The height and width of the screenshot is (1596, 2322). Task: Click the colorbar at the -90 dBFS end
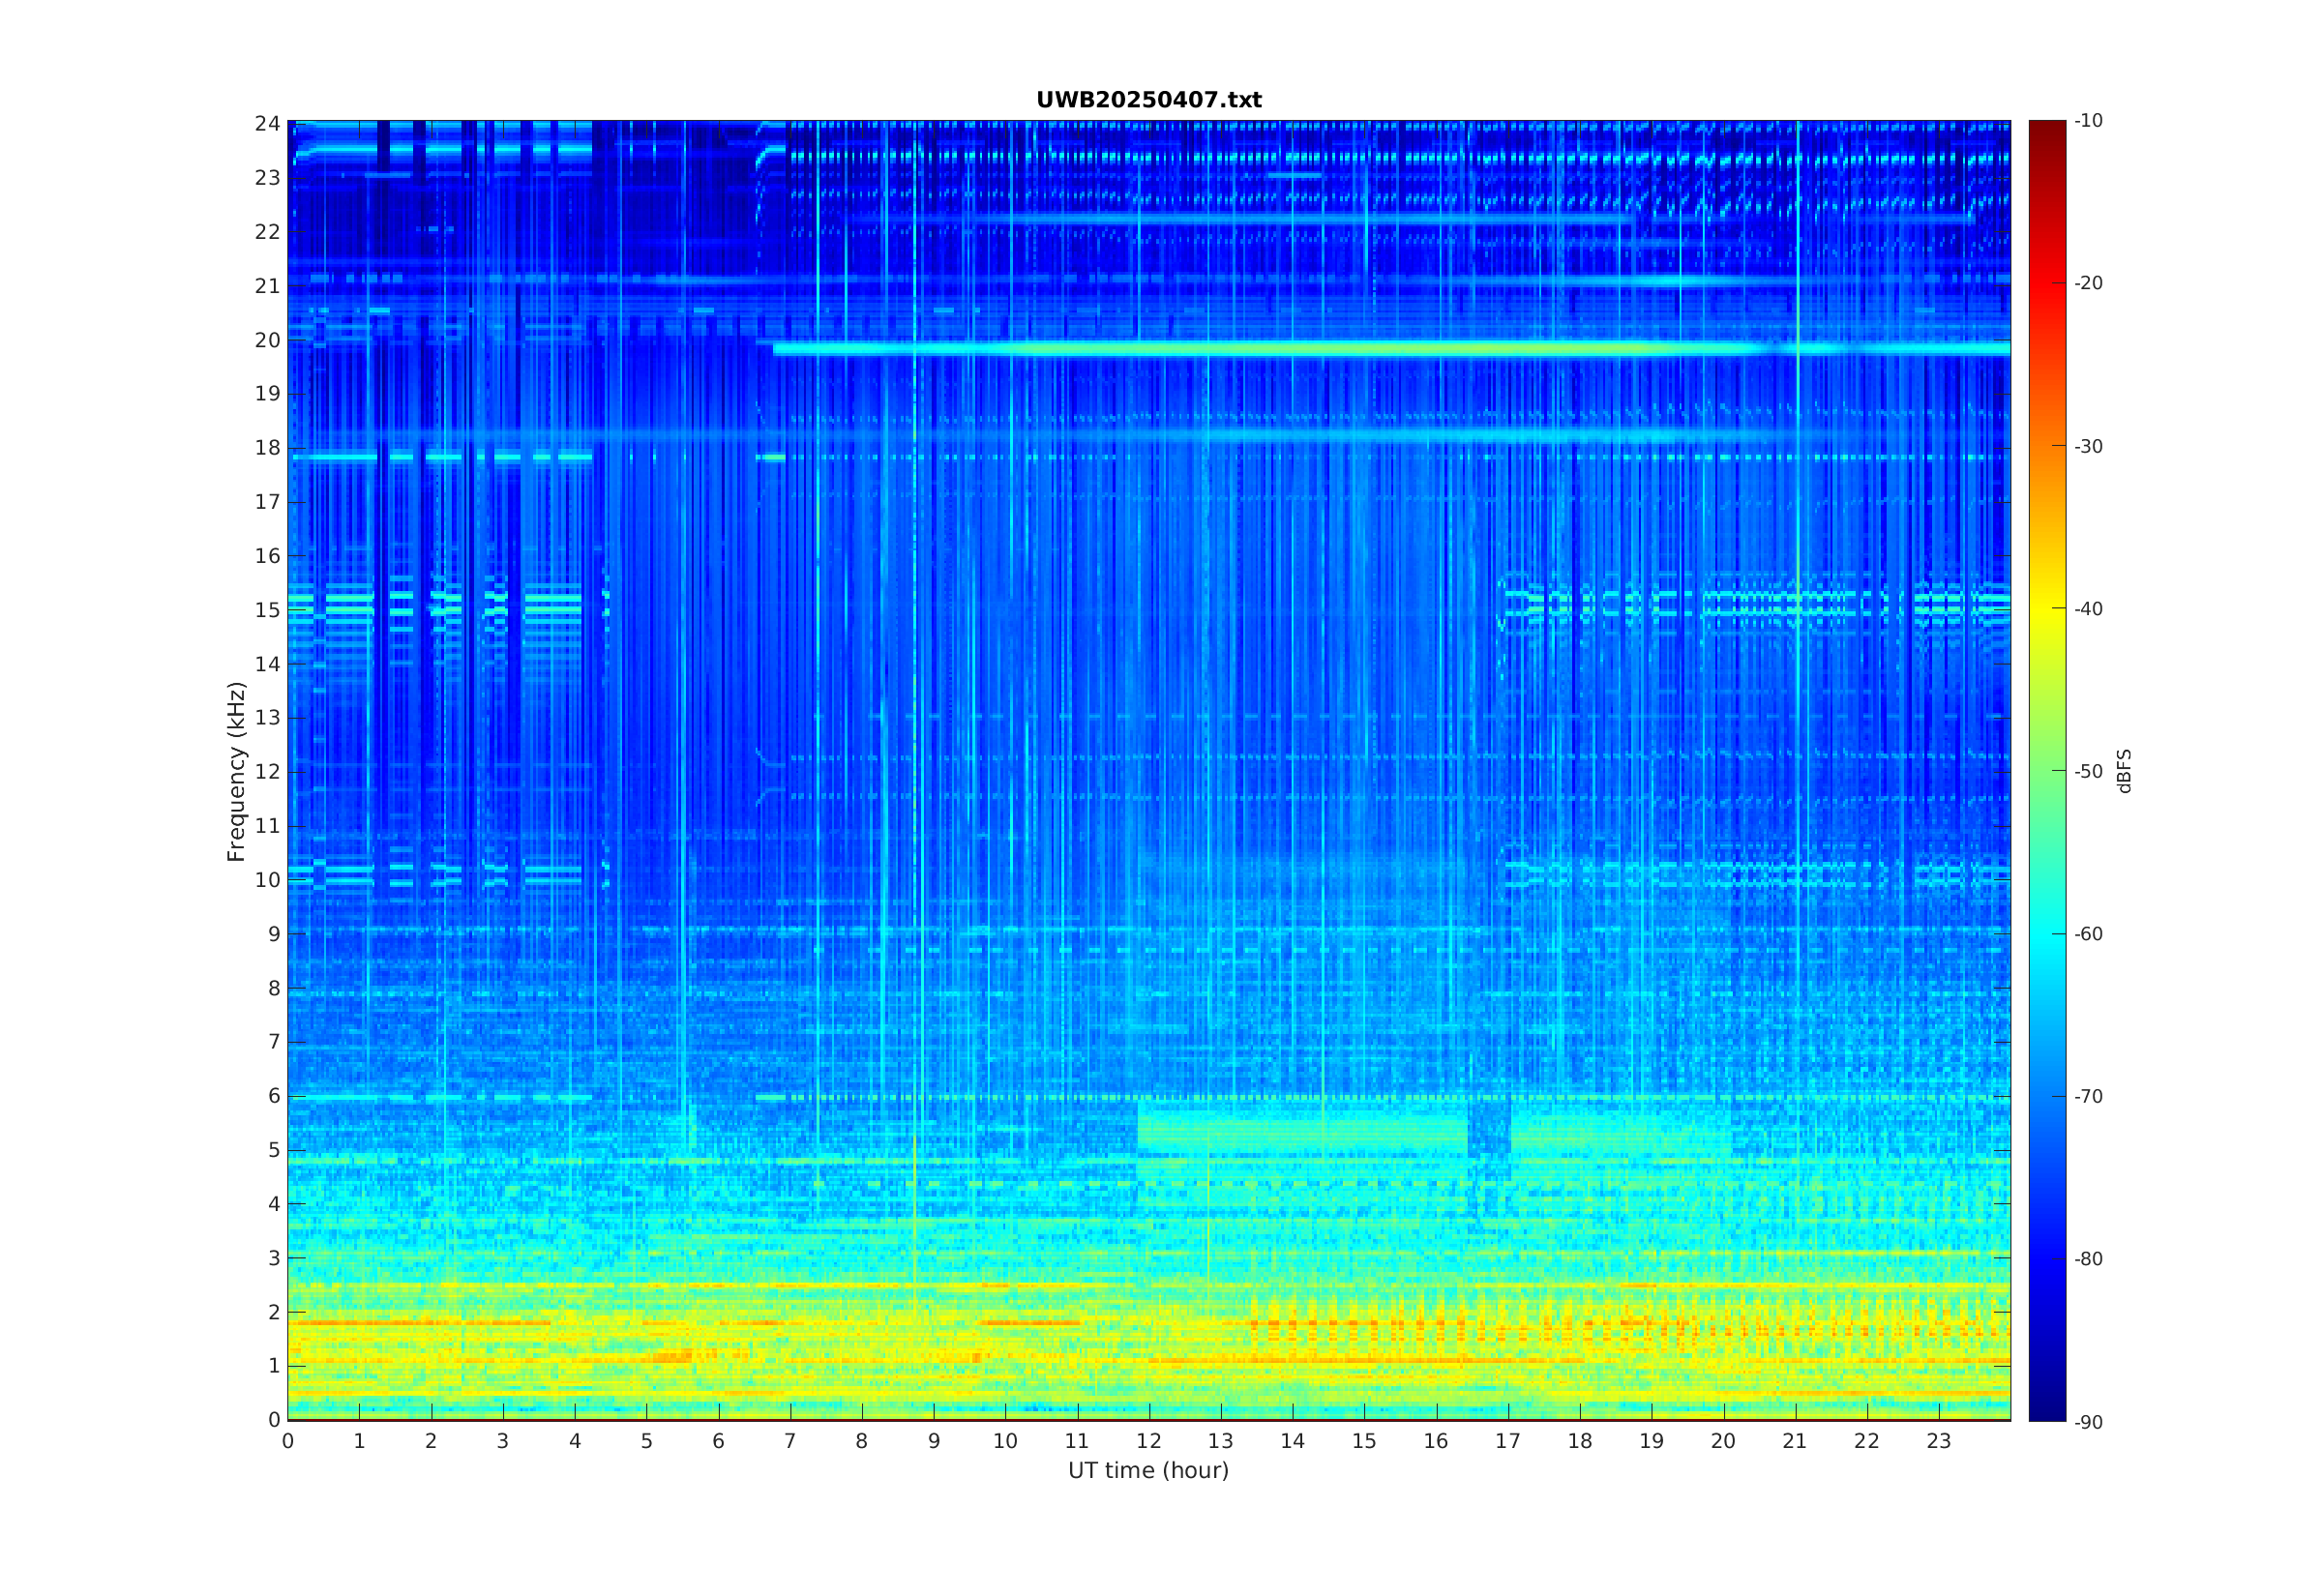tap(2047, 1417)
